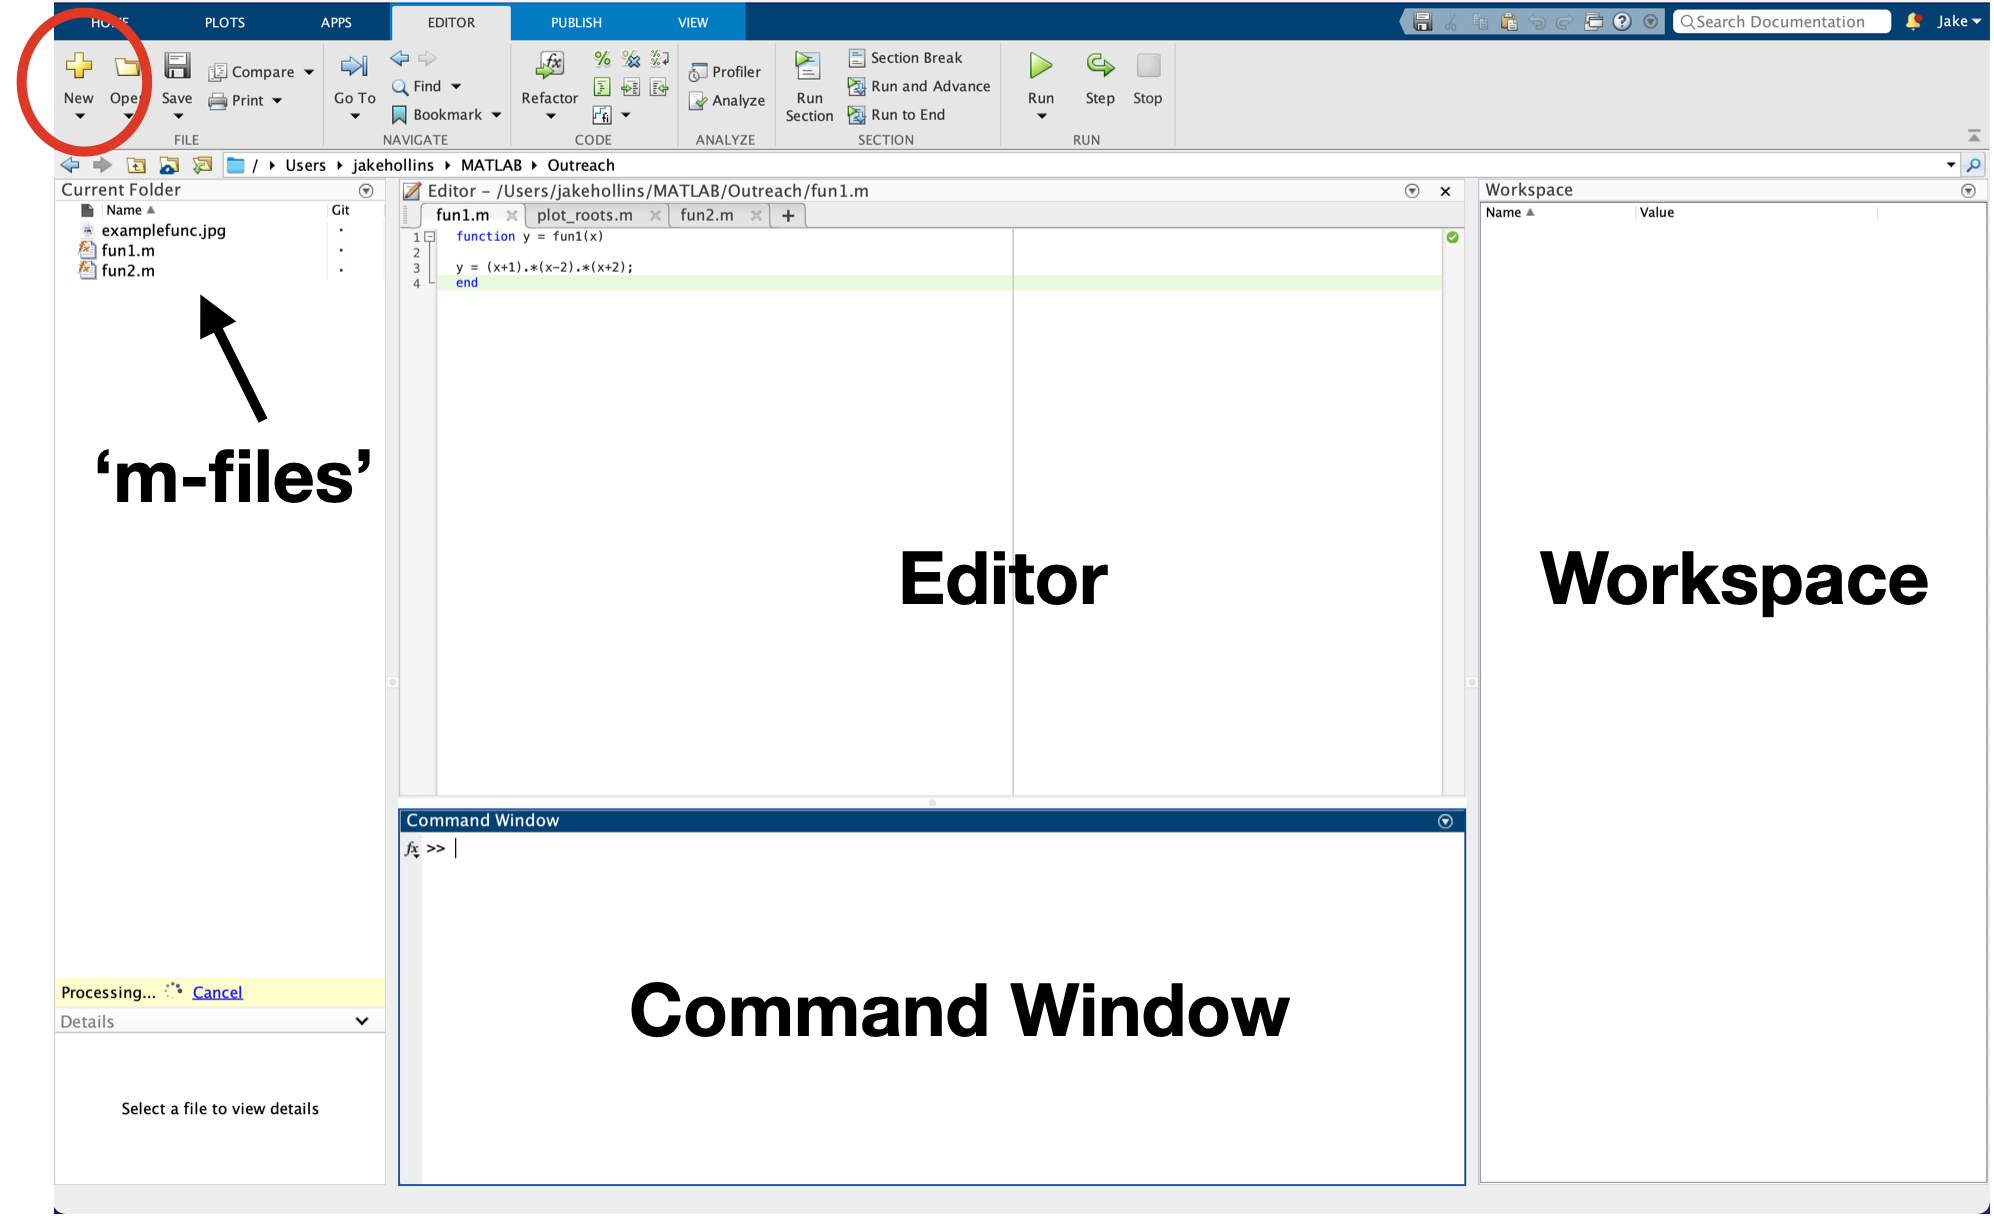Click the Run and Advance button
The height and width of the screenshot is (1218, 1994).
click(919, 87)
